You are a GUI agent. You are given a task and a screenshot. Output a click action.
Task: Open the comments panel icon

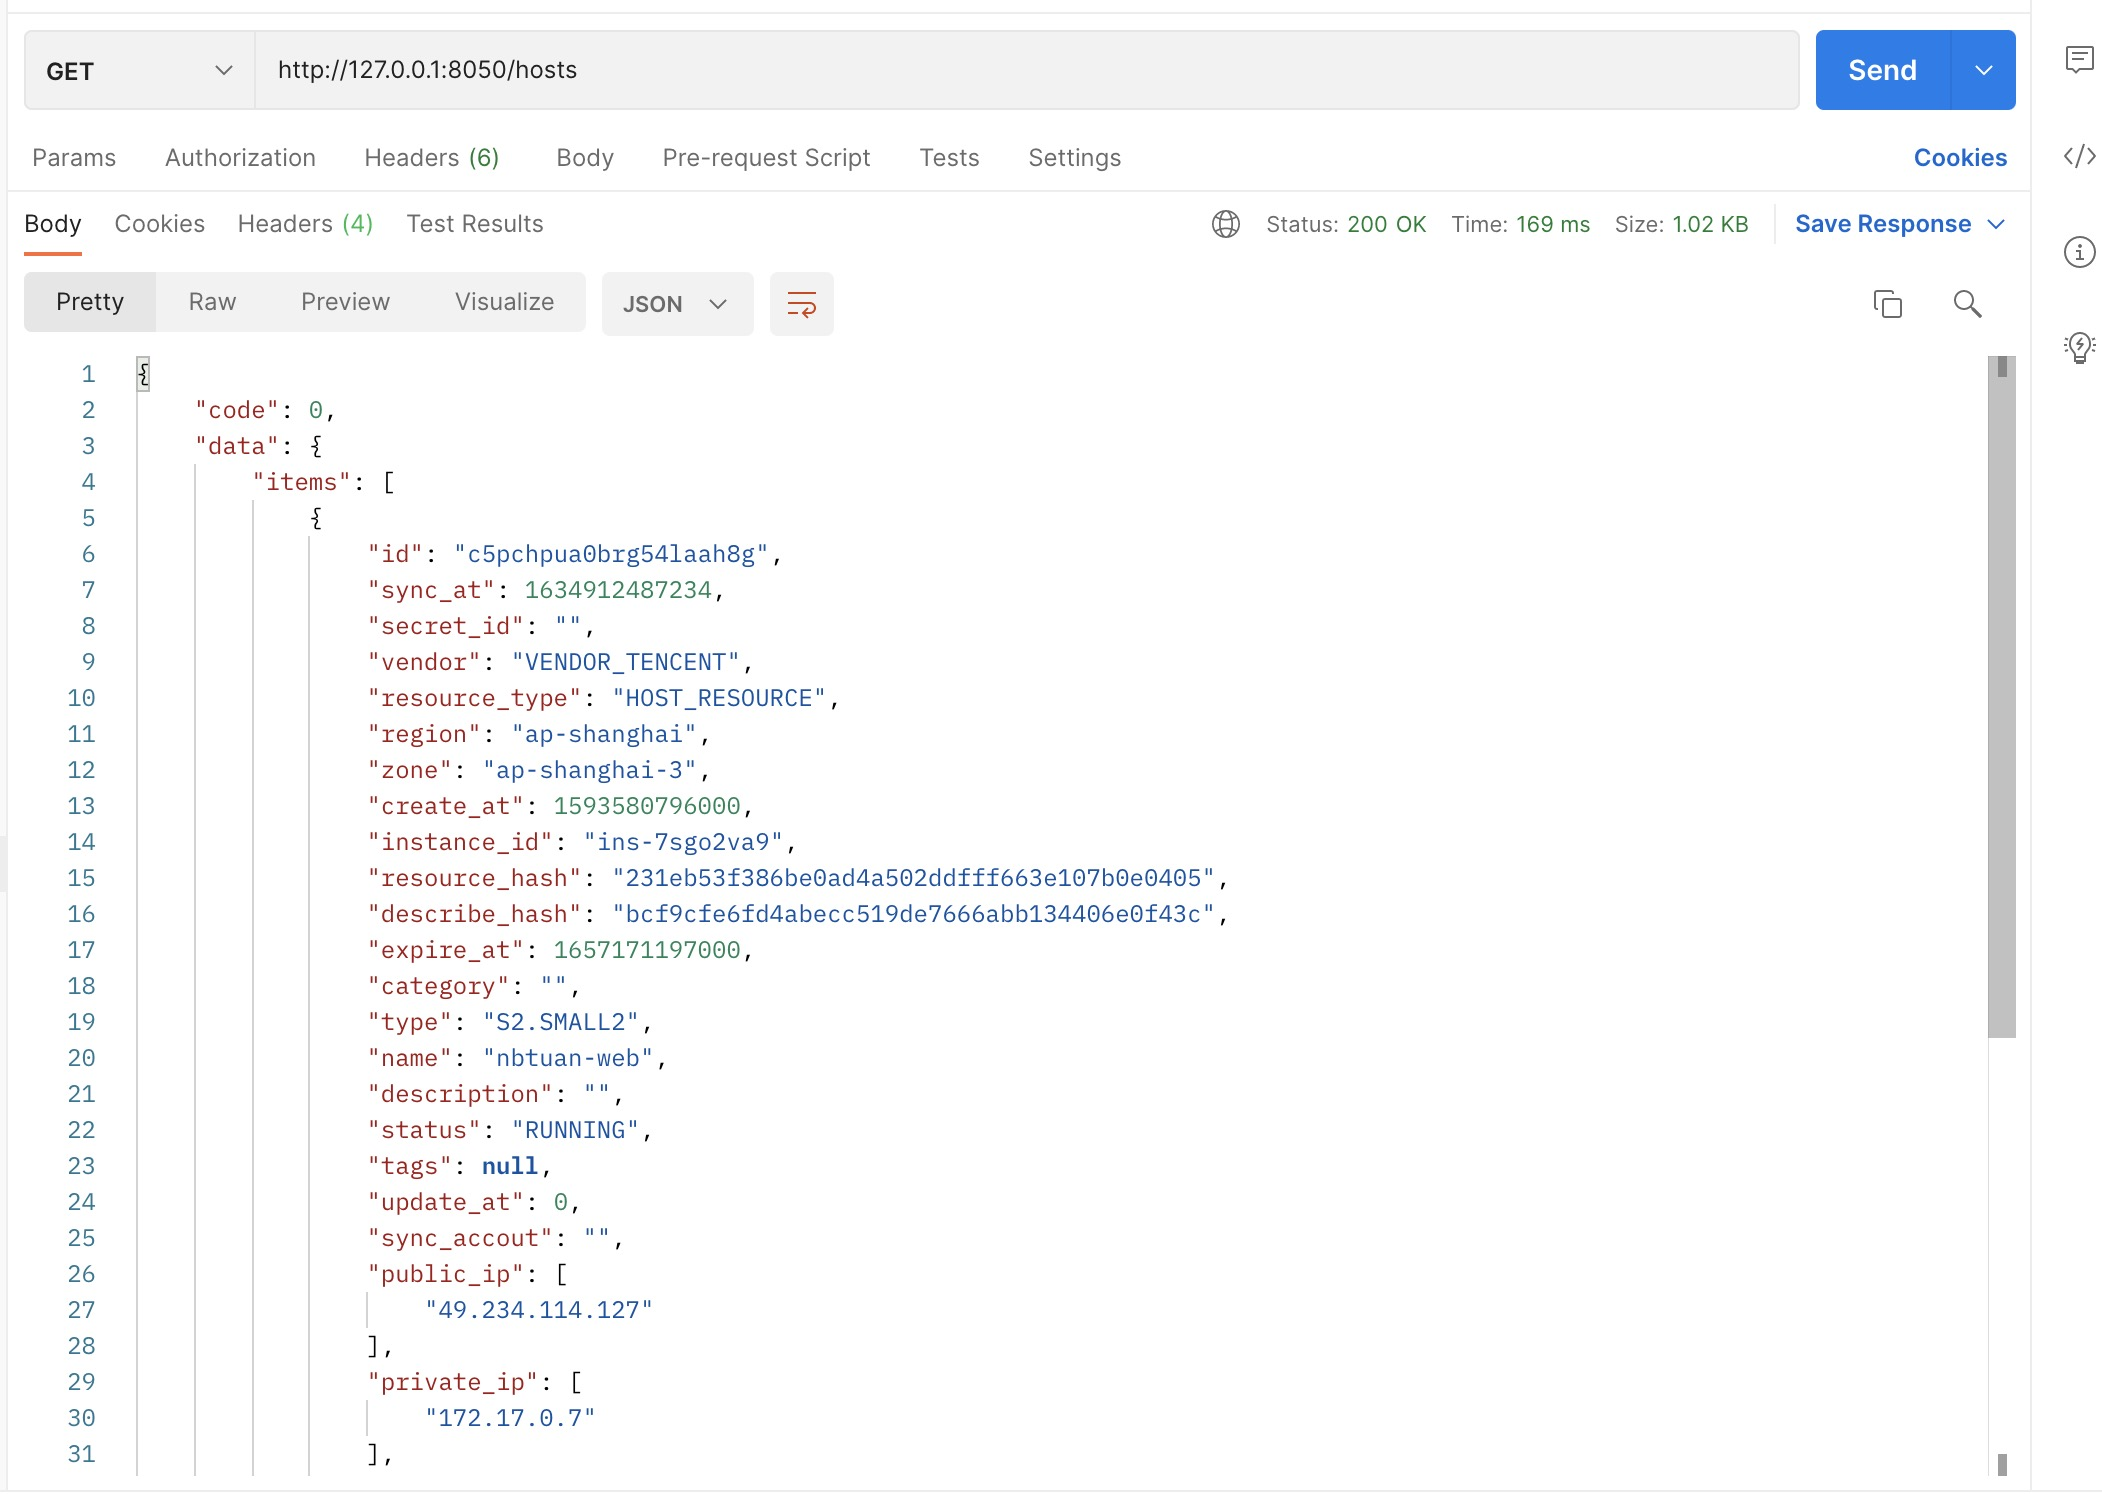pos(2079,60)
